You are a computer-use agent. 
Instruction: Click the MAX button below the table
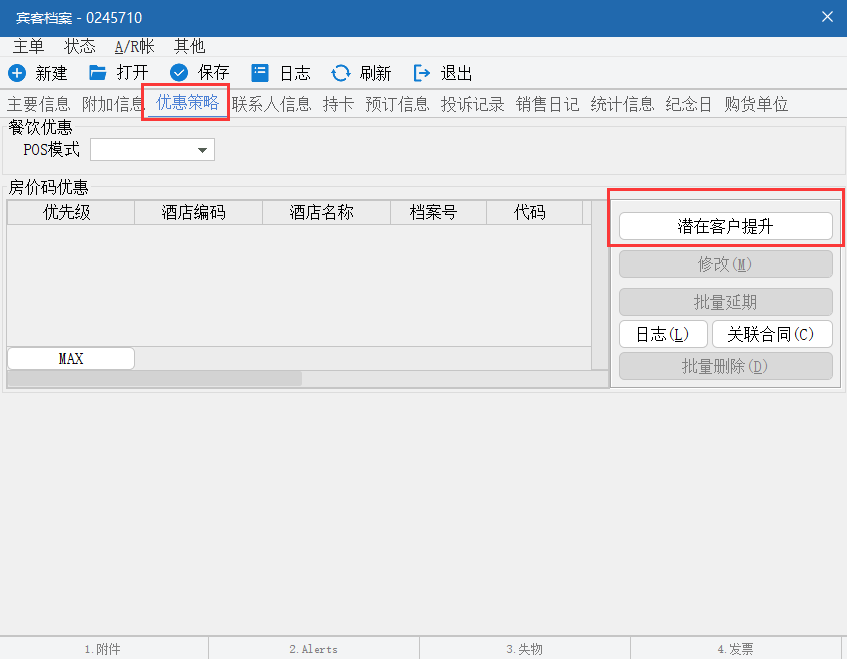[x=71, y=358]
